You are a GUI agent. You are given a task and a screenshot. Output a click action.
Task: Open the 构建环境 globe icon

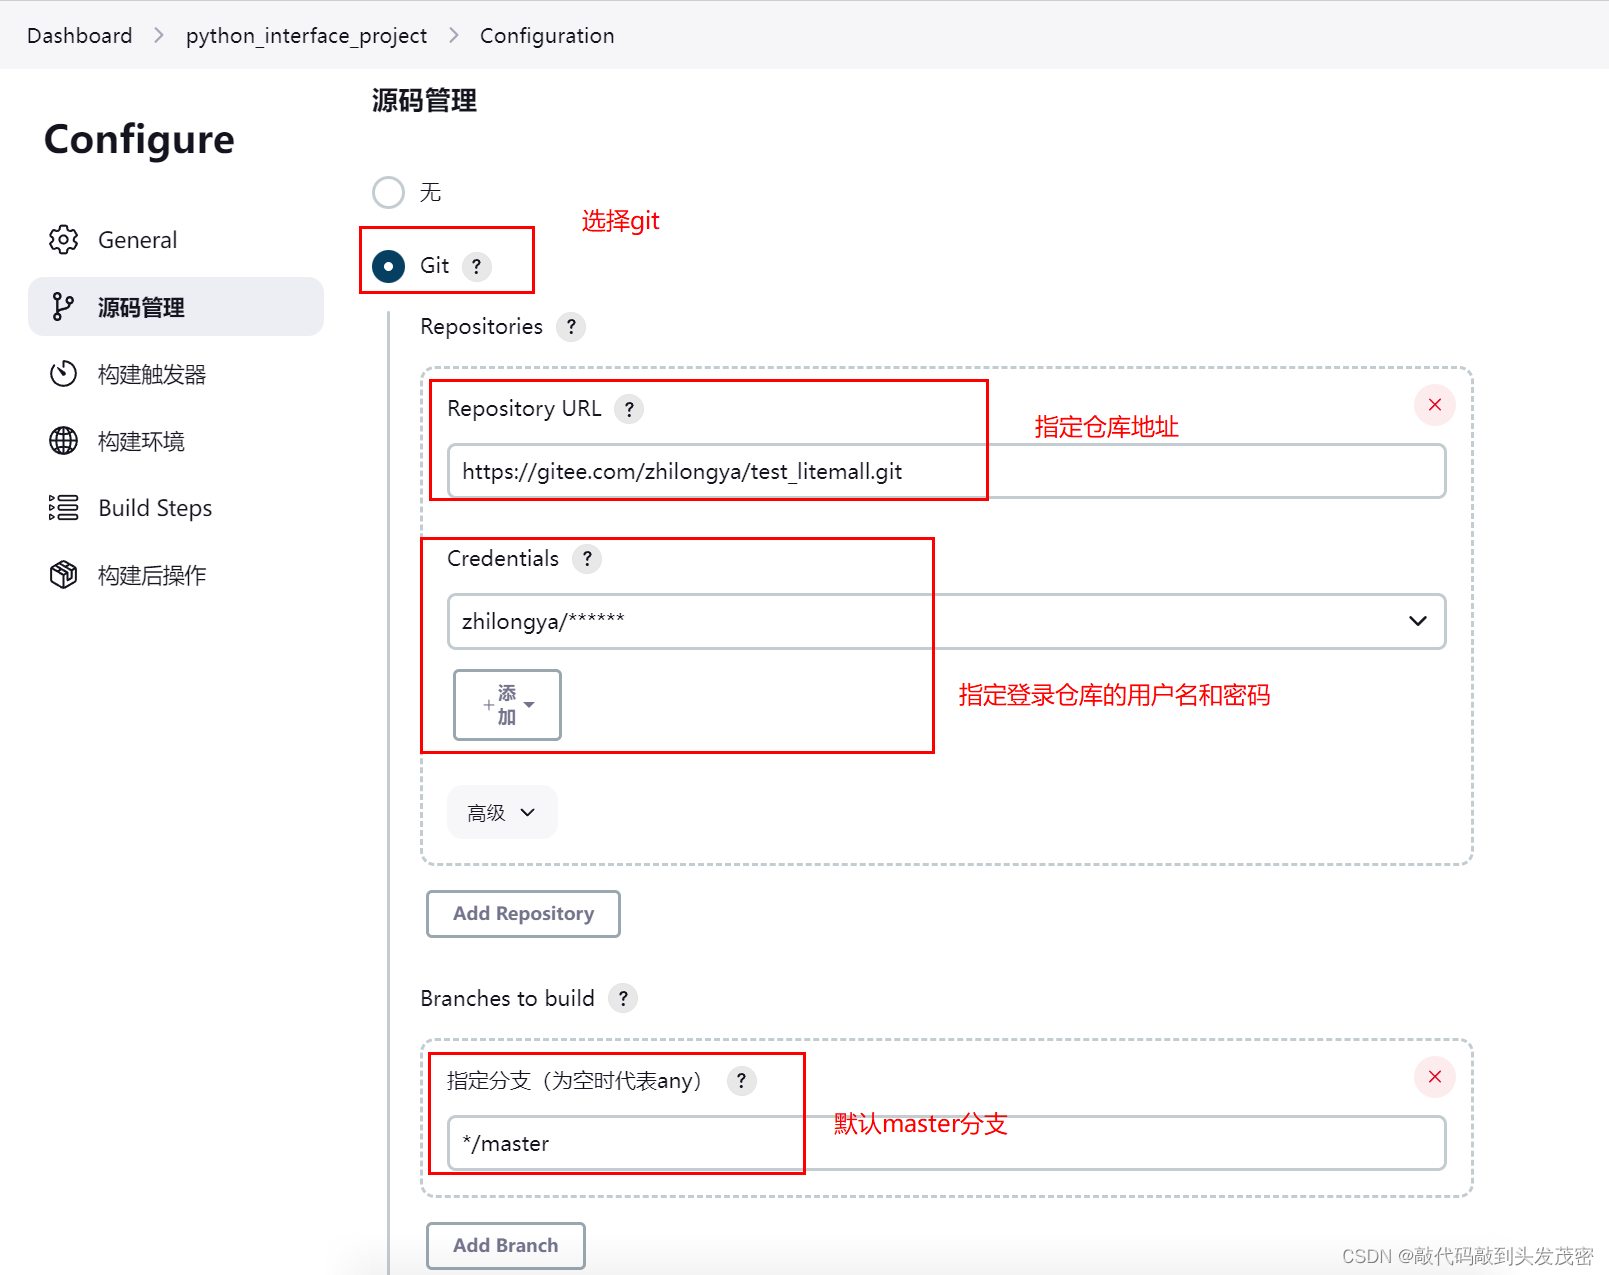click(x=63, y=441)
